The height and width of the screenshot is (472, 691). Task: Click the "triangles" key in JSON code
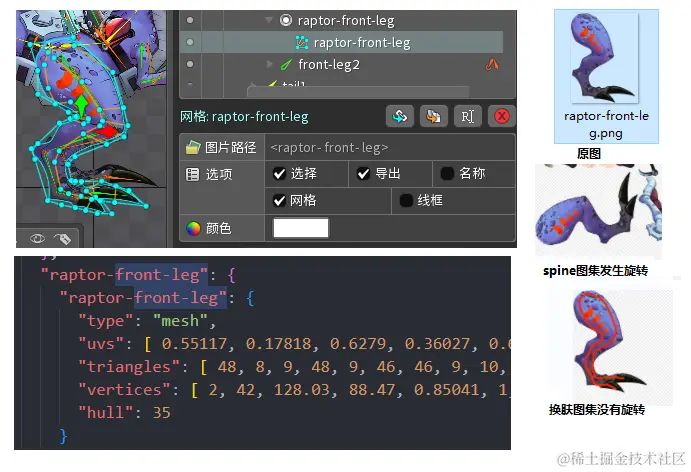pos(129,367)
